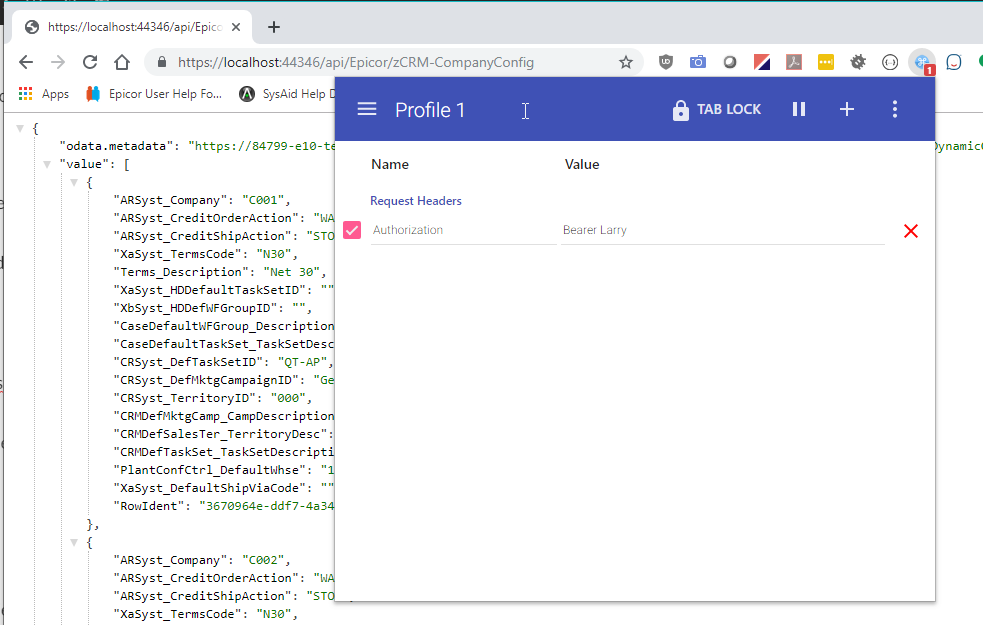The height and width of the screenshot is (625, 983).
Task: Open the gray circle extension icon
Action: tap(730, 62)
